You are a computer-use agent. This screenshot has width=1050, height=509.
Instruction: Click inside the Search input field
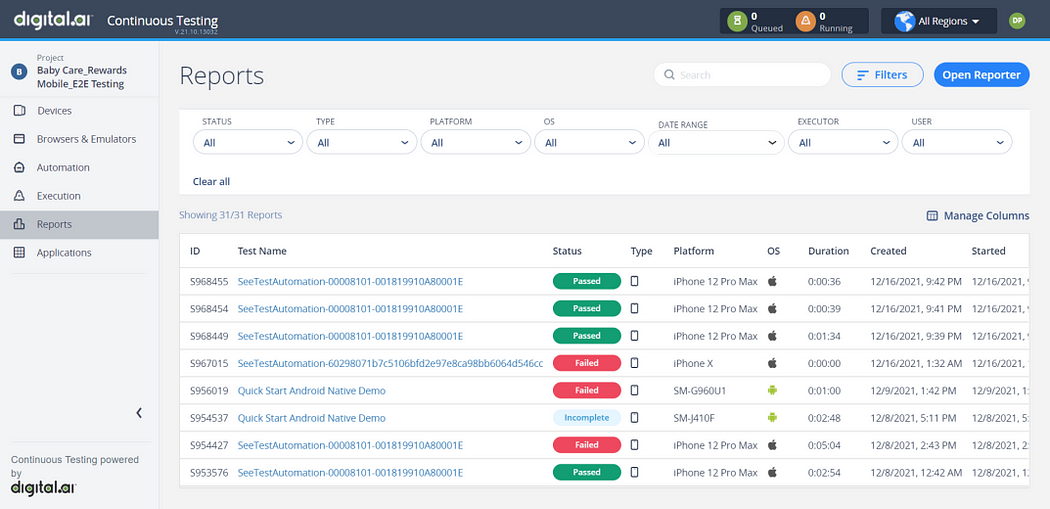click(743, 75)
